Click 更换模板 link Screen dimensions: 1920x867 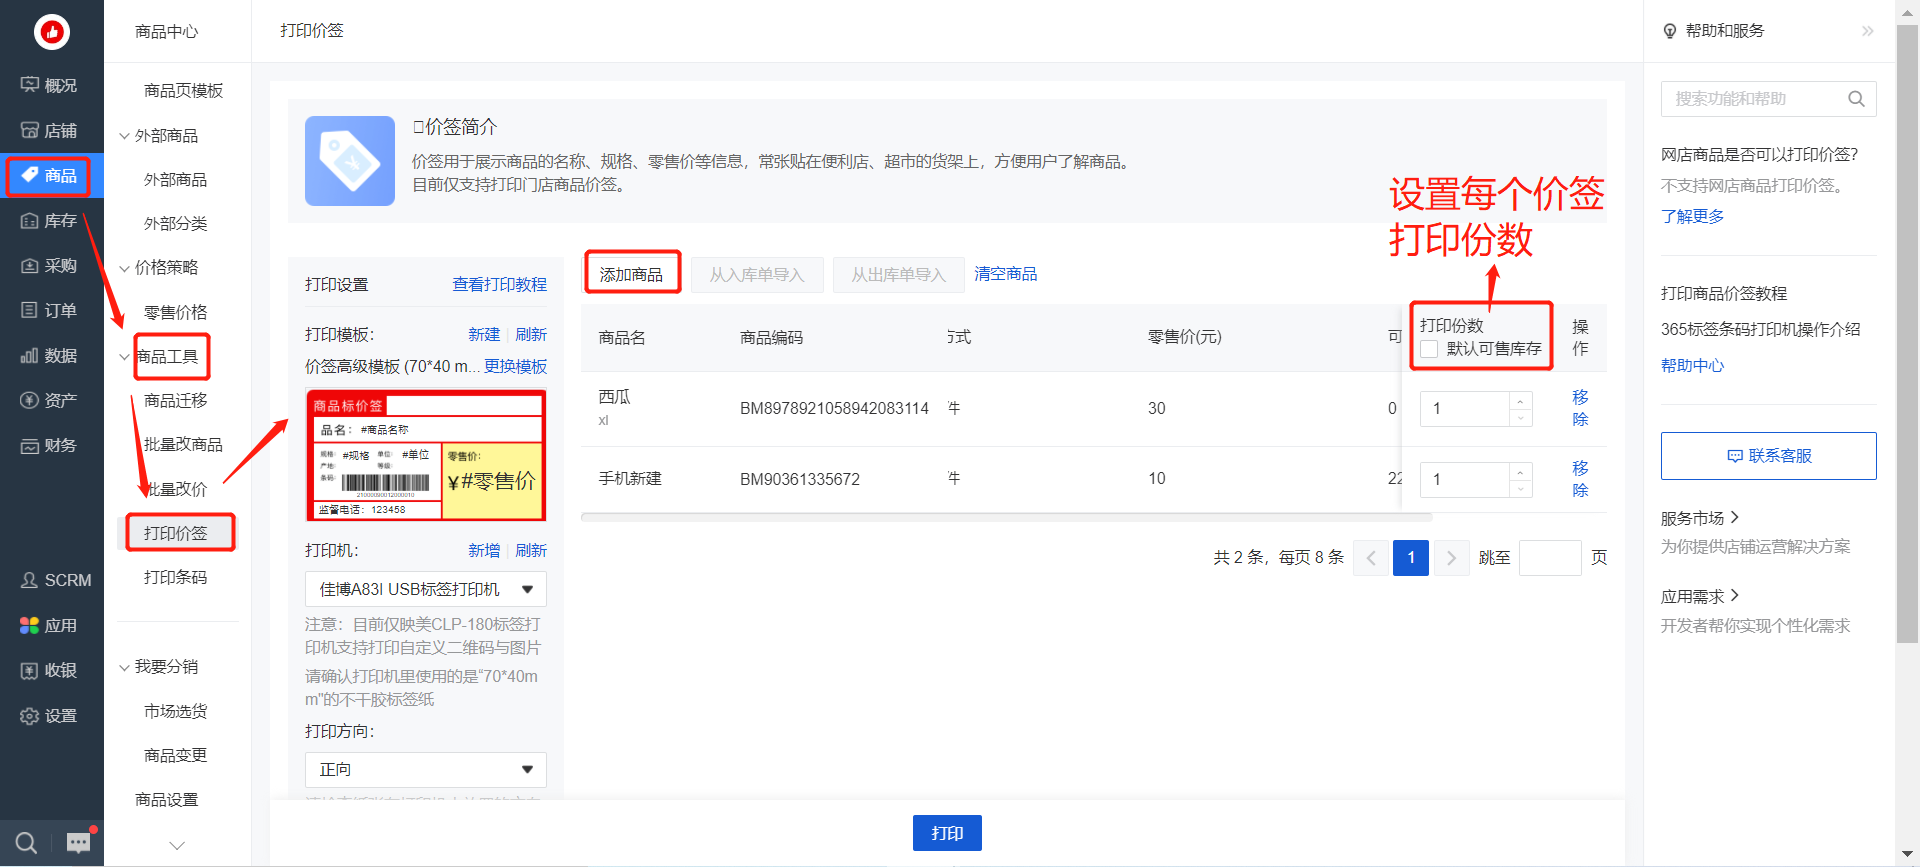(x=516, y=367)
